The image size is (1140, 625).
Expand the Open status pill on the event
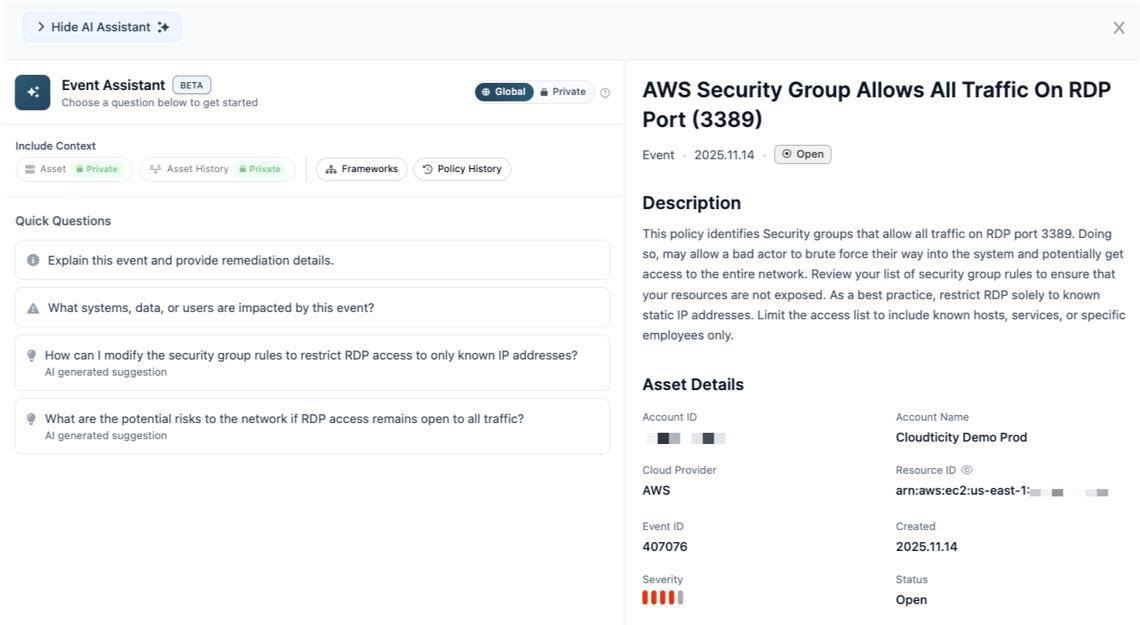click(802, 154)
